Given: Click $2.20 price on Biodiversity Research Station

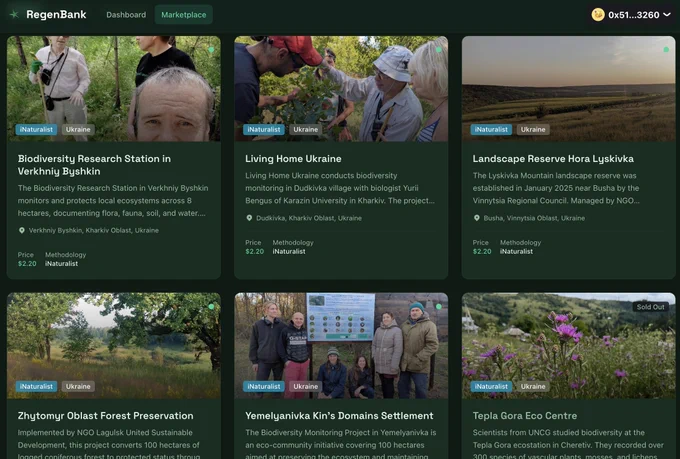Looking at the screenshot, I should (27, 263).
